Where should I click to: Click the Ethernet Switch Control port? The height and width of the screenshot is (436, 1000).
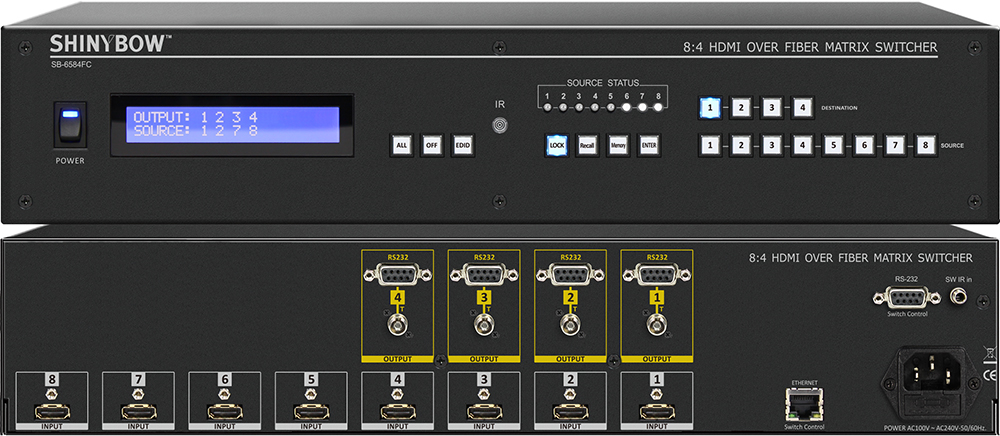(x=807, y=404)
